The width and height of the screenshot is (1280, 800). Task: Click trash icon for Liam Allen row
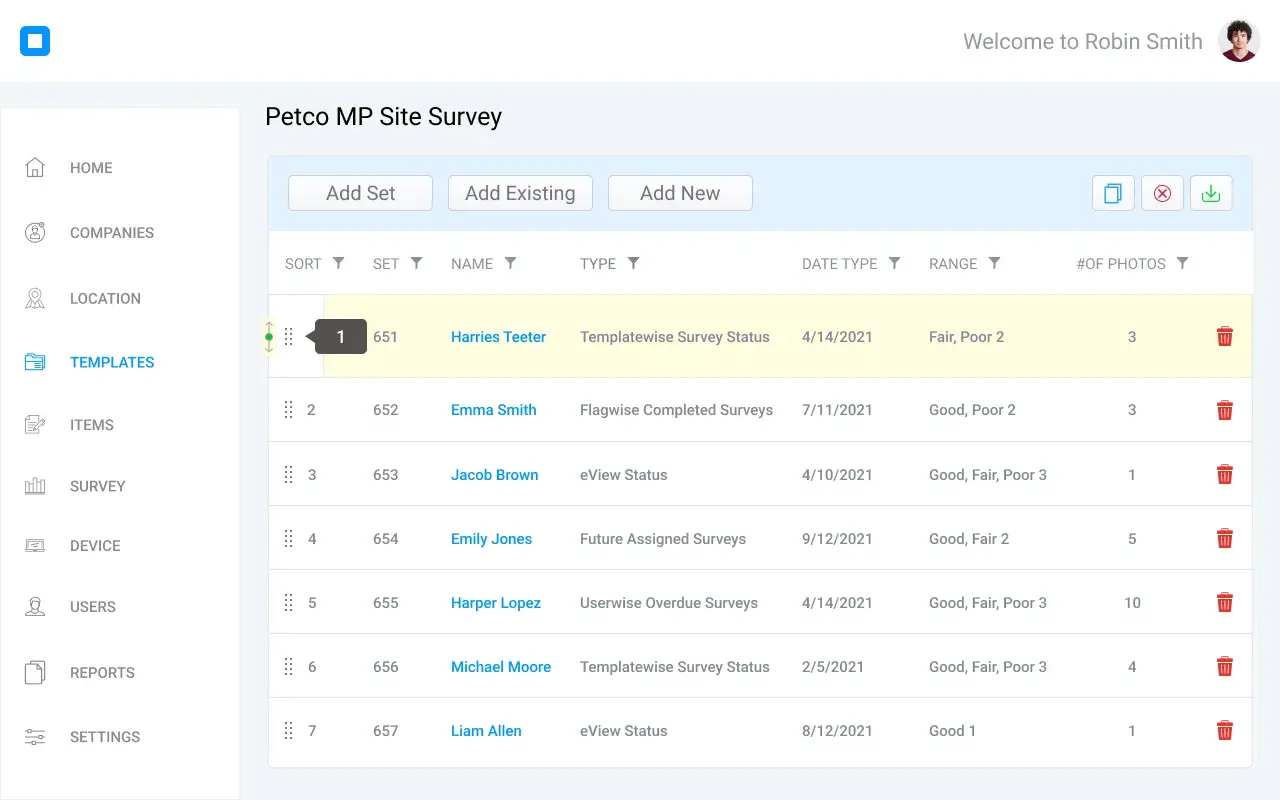tap(1224, 731)
